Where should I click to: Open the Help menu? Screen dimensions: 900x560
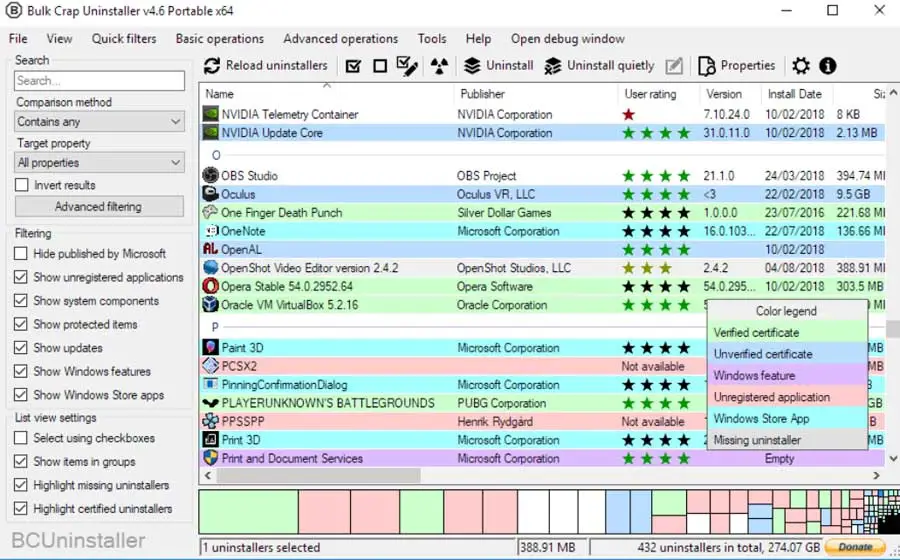pyautogui.click(x=478, y=38)
